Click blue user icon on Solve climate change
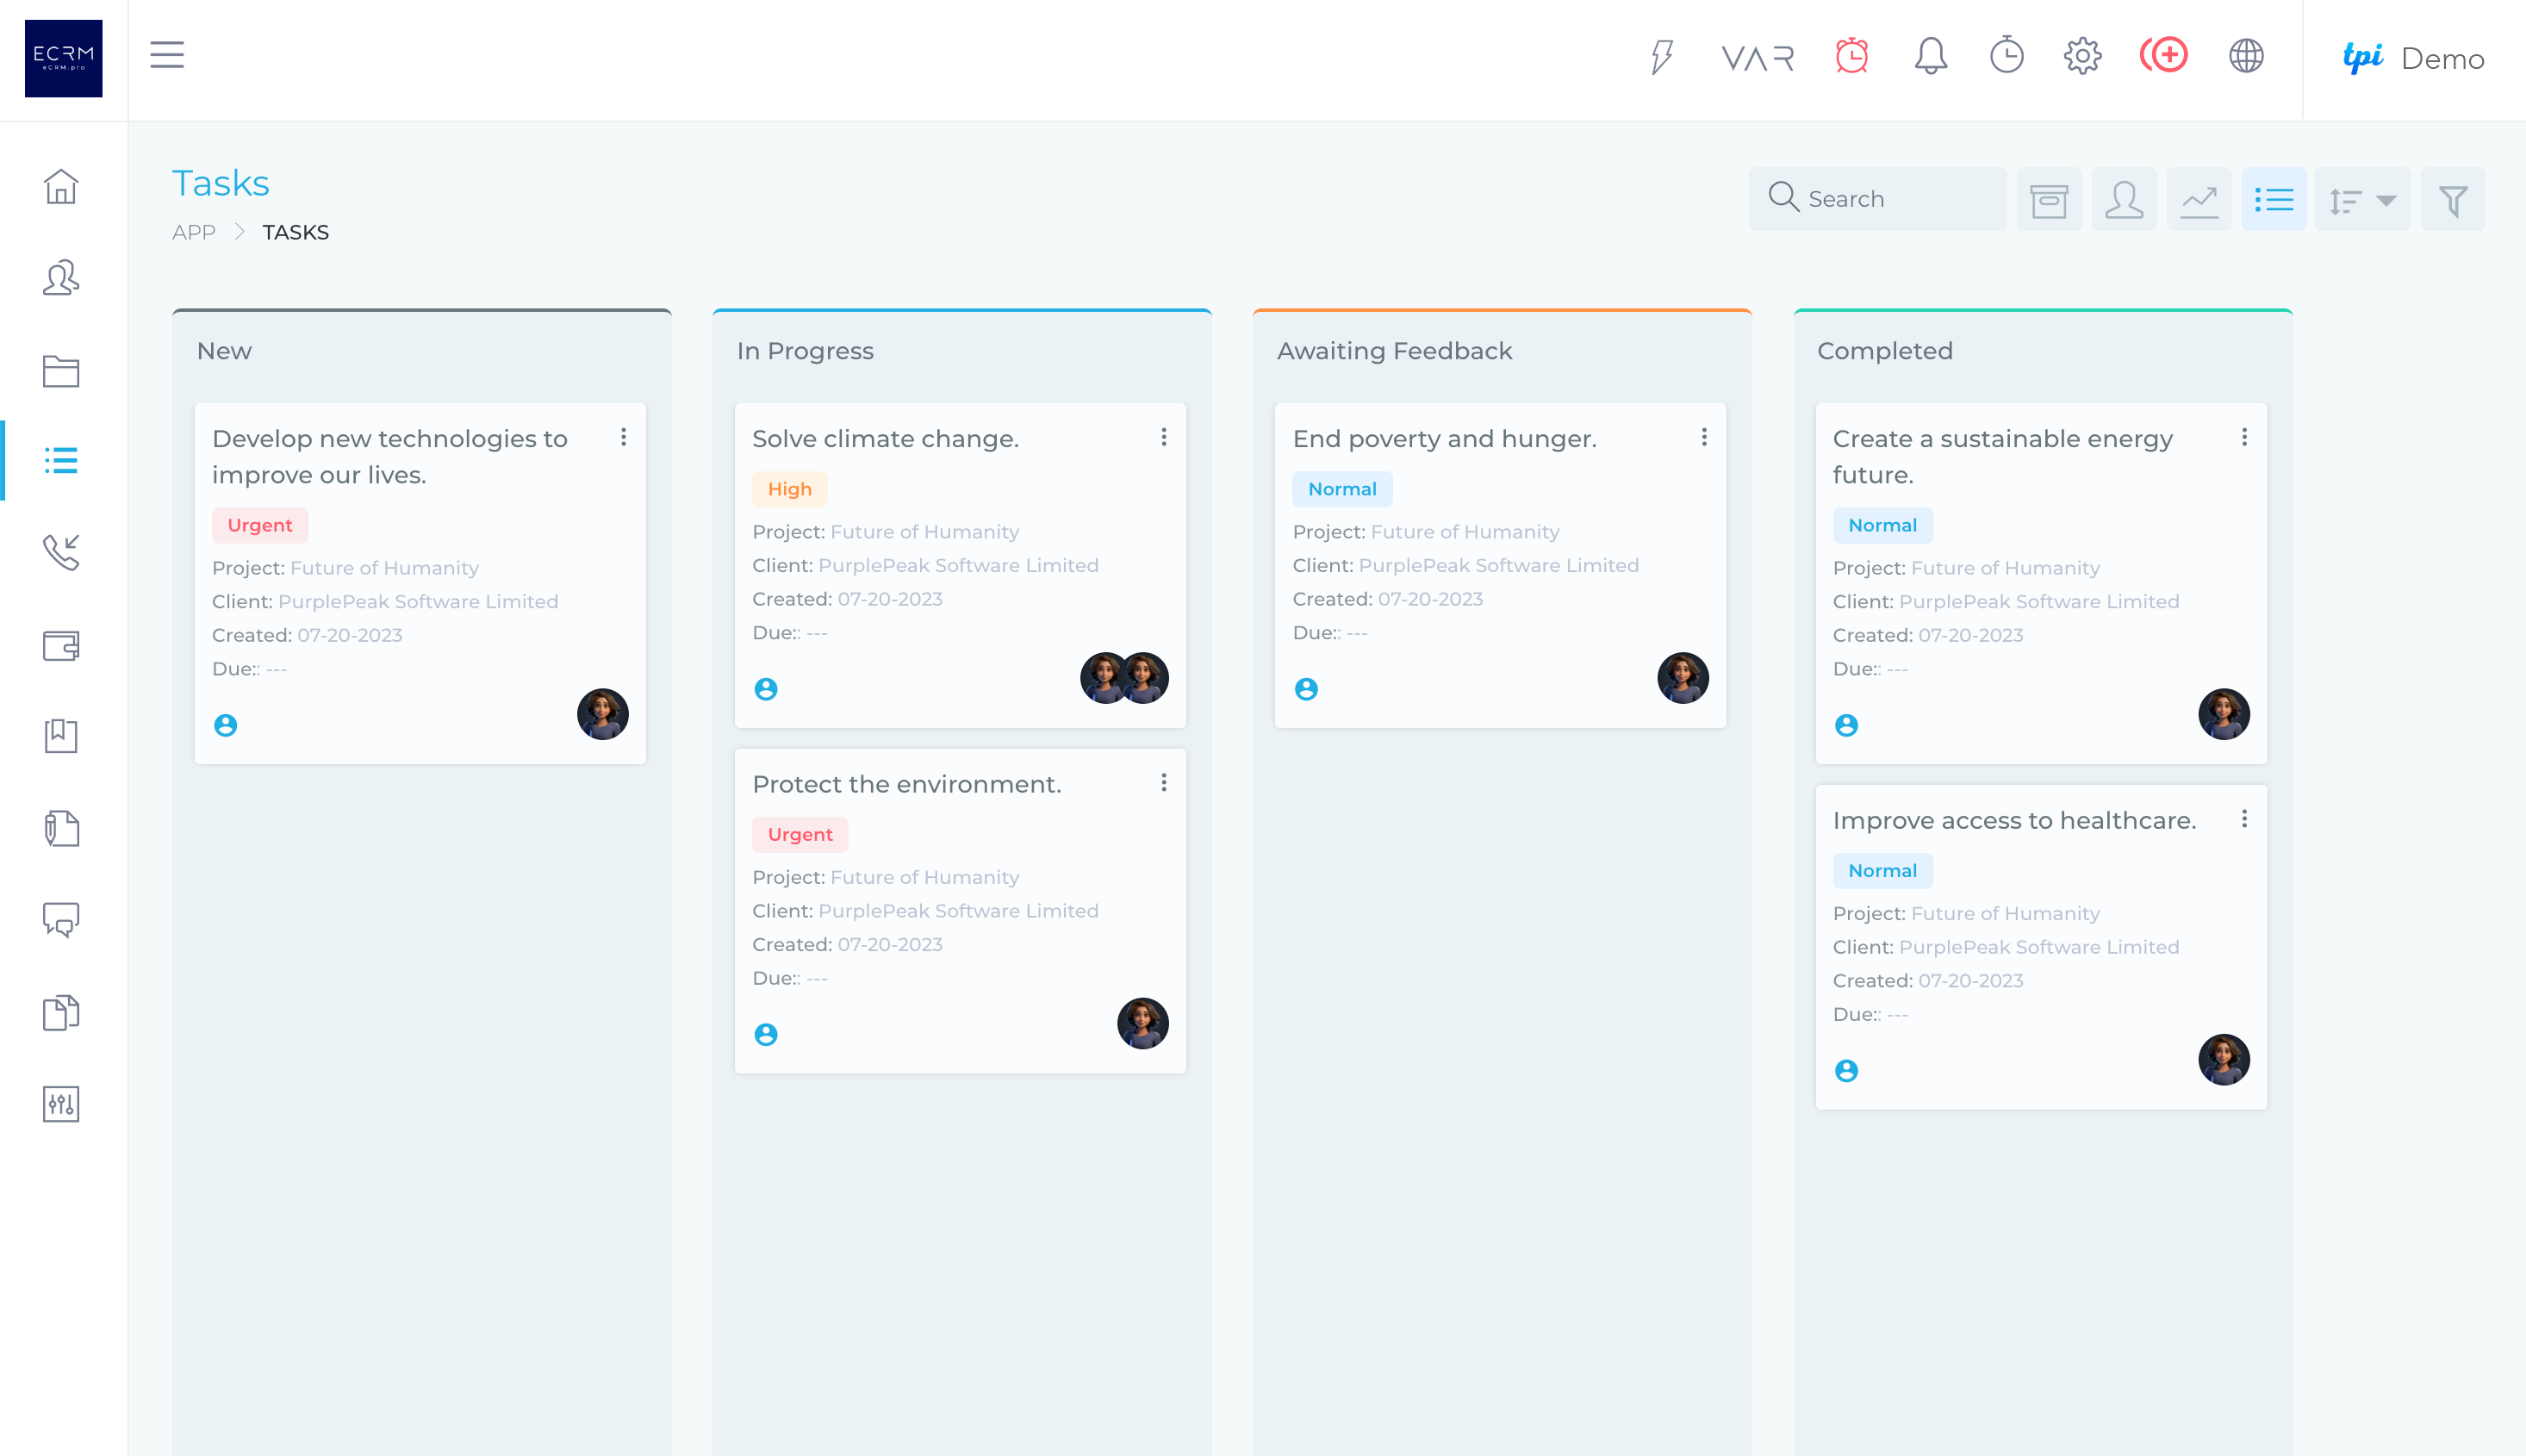Image resolution: width=2526 pixels, height=1456 pixels. [x=766, y=689]
